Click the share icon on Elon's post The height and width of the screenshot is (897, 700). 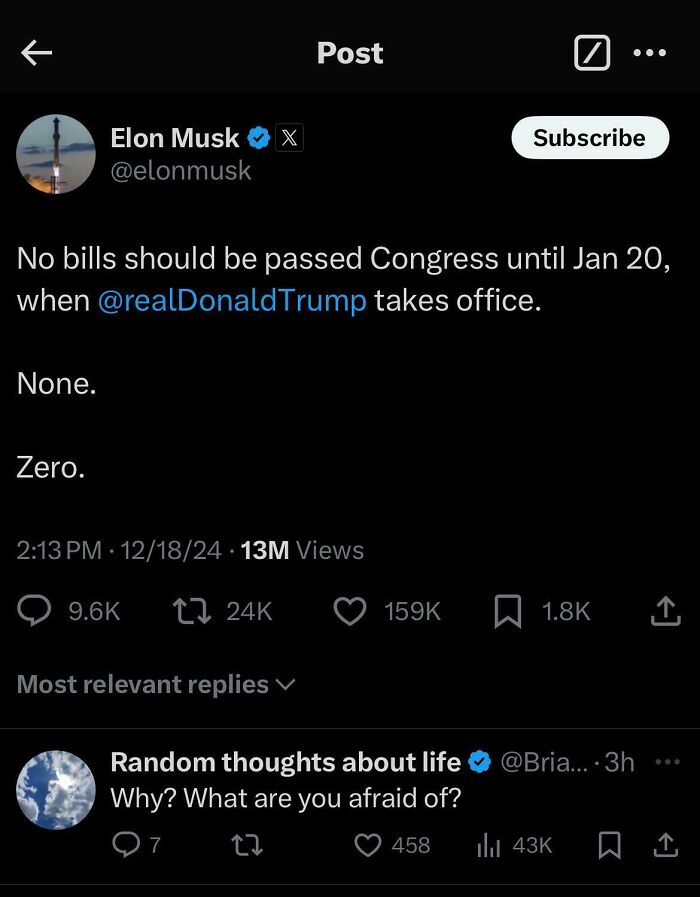(668, 611)
